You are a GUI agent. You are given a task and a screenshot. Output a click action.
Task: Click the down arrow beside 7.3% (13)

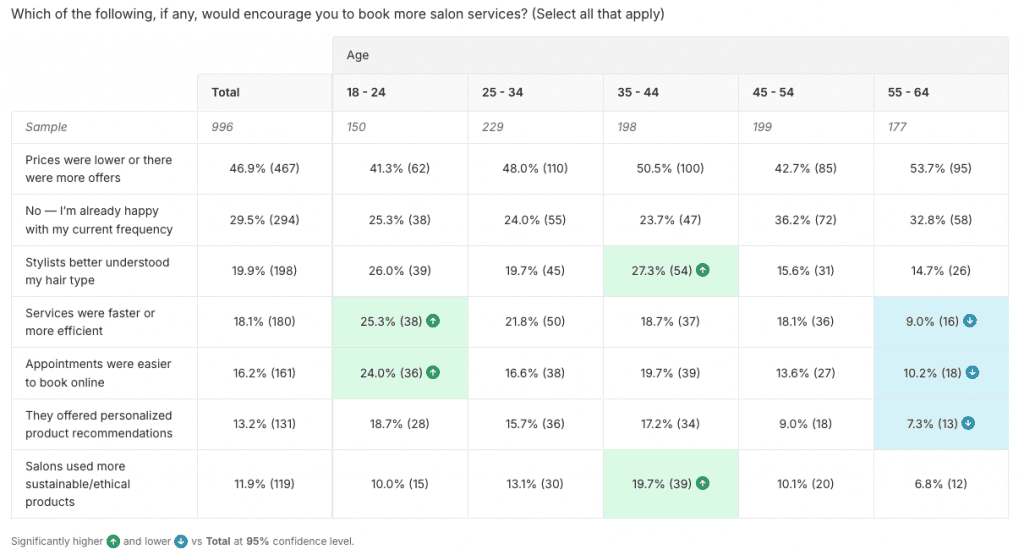(x=969, y=424)
